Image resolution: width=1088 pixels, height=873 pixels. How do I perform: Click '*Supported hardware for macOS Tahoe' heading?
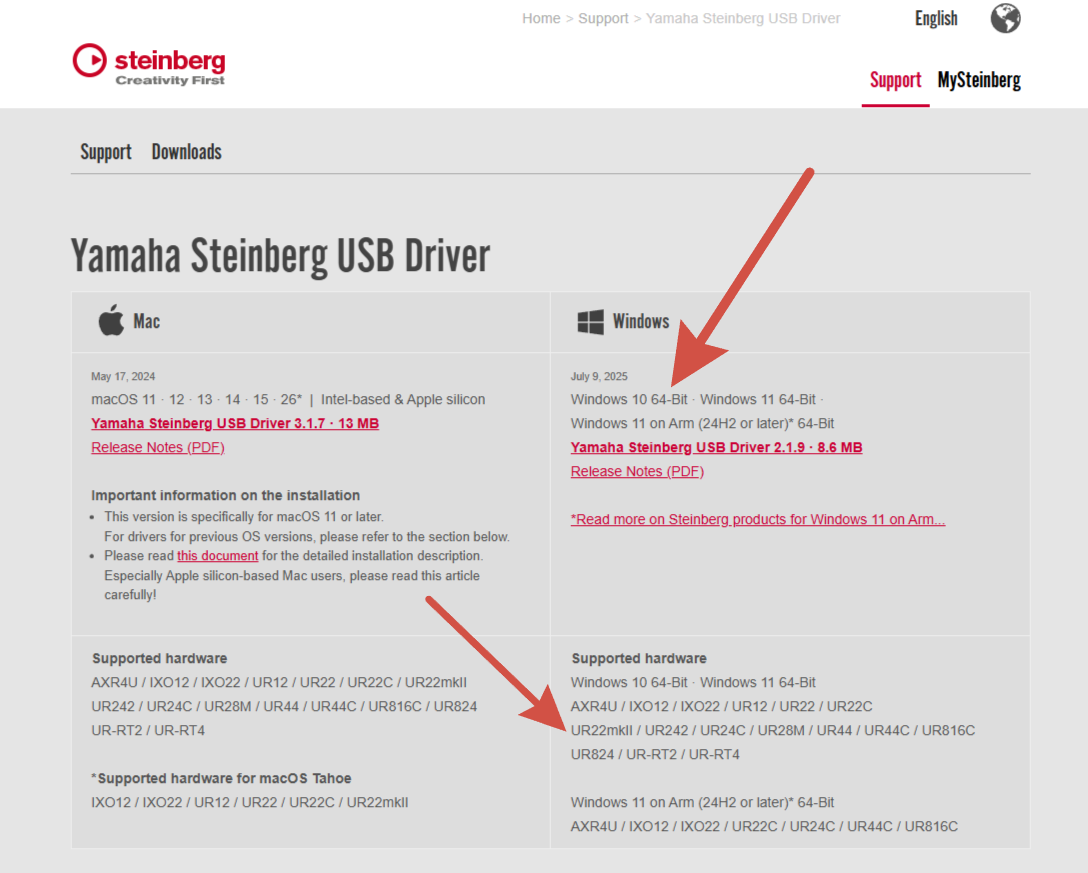point(221,779)
